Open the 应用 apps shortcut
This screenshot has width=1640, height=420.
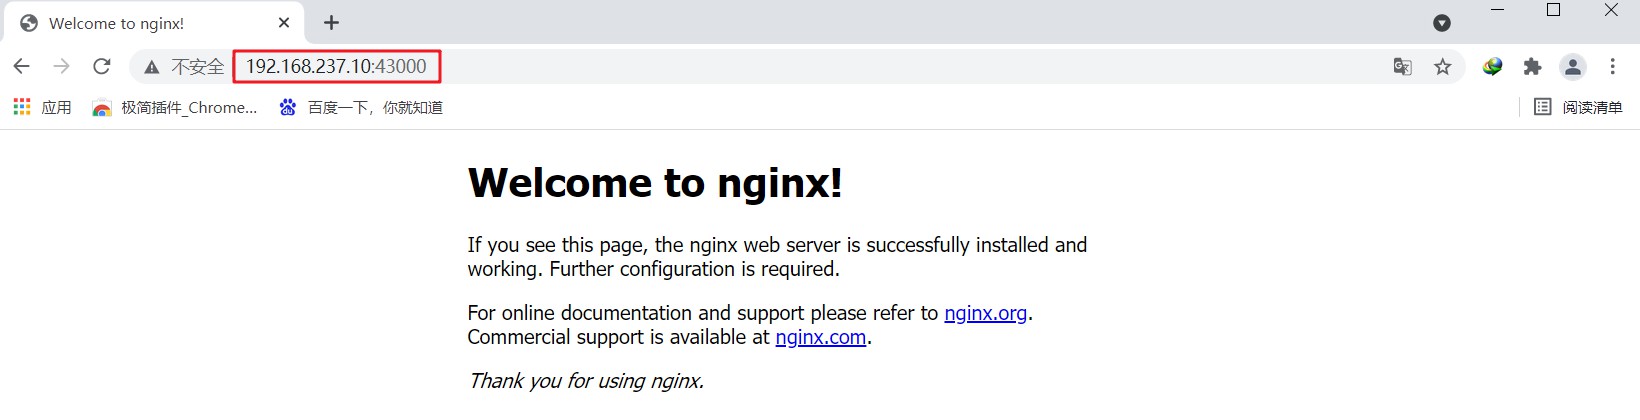click(43, 107)
